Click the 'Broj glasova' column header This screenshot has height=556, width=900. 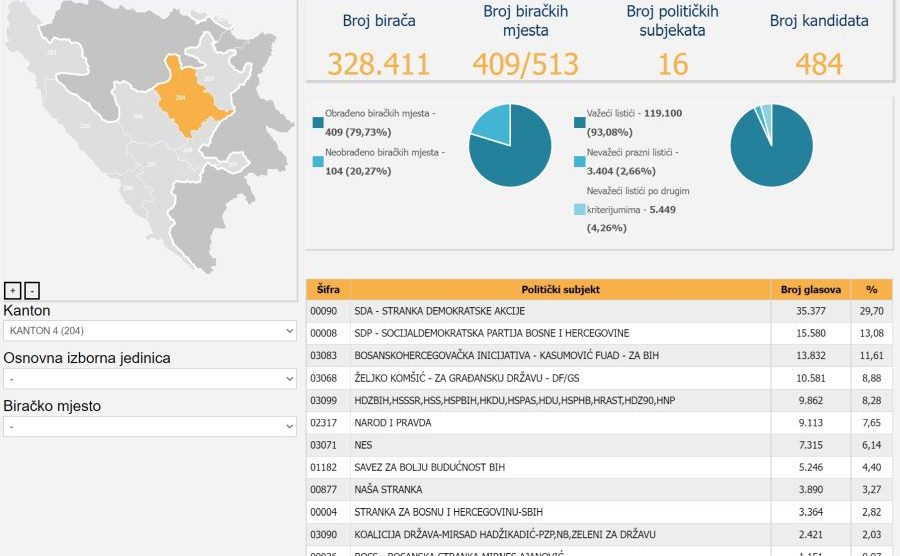tap(811, 290)
